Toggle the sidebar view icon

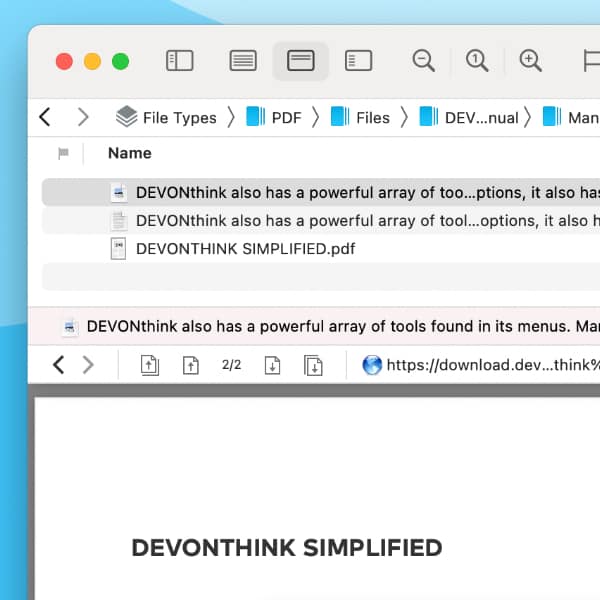point(179,60)
